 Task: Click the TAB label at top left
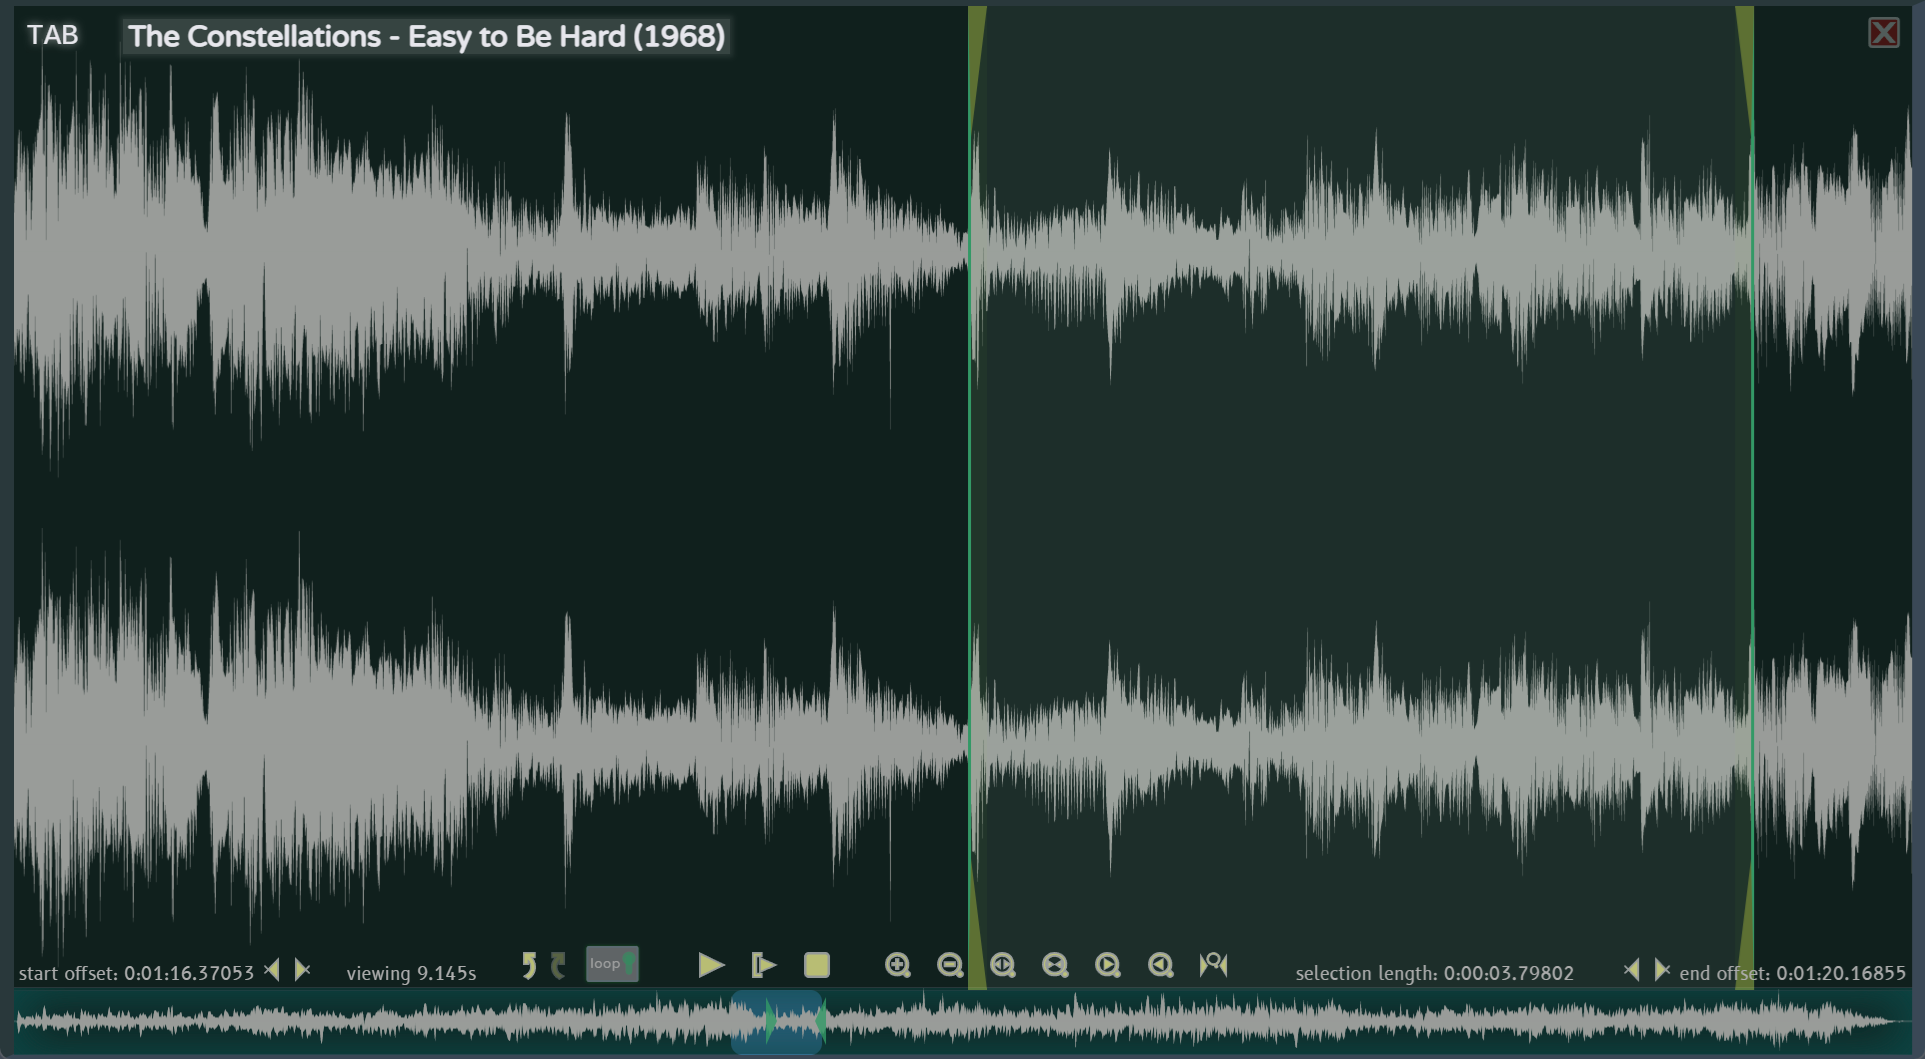[52, 36]
